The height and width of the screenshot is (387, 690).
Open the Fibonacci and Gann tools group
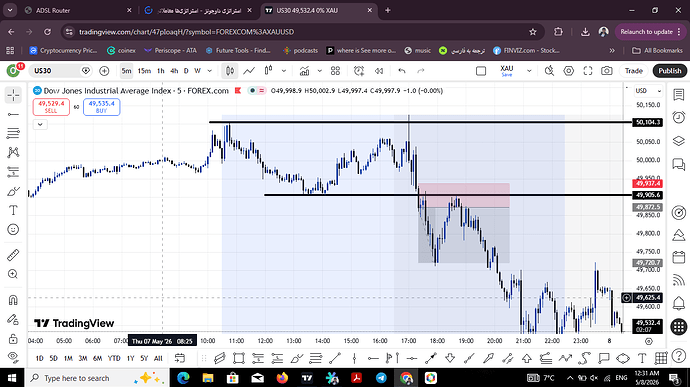[13, 133]
